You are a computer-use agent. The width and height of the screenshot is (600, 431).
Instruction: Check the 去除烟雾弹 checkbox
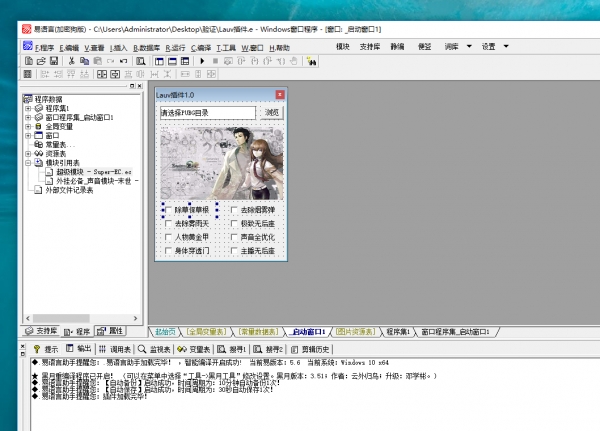pyautogui.click(x=234, y=210)
